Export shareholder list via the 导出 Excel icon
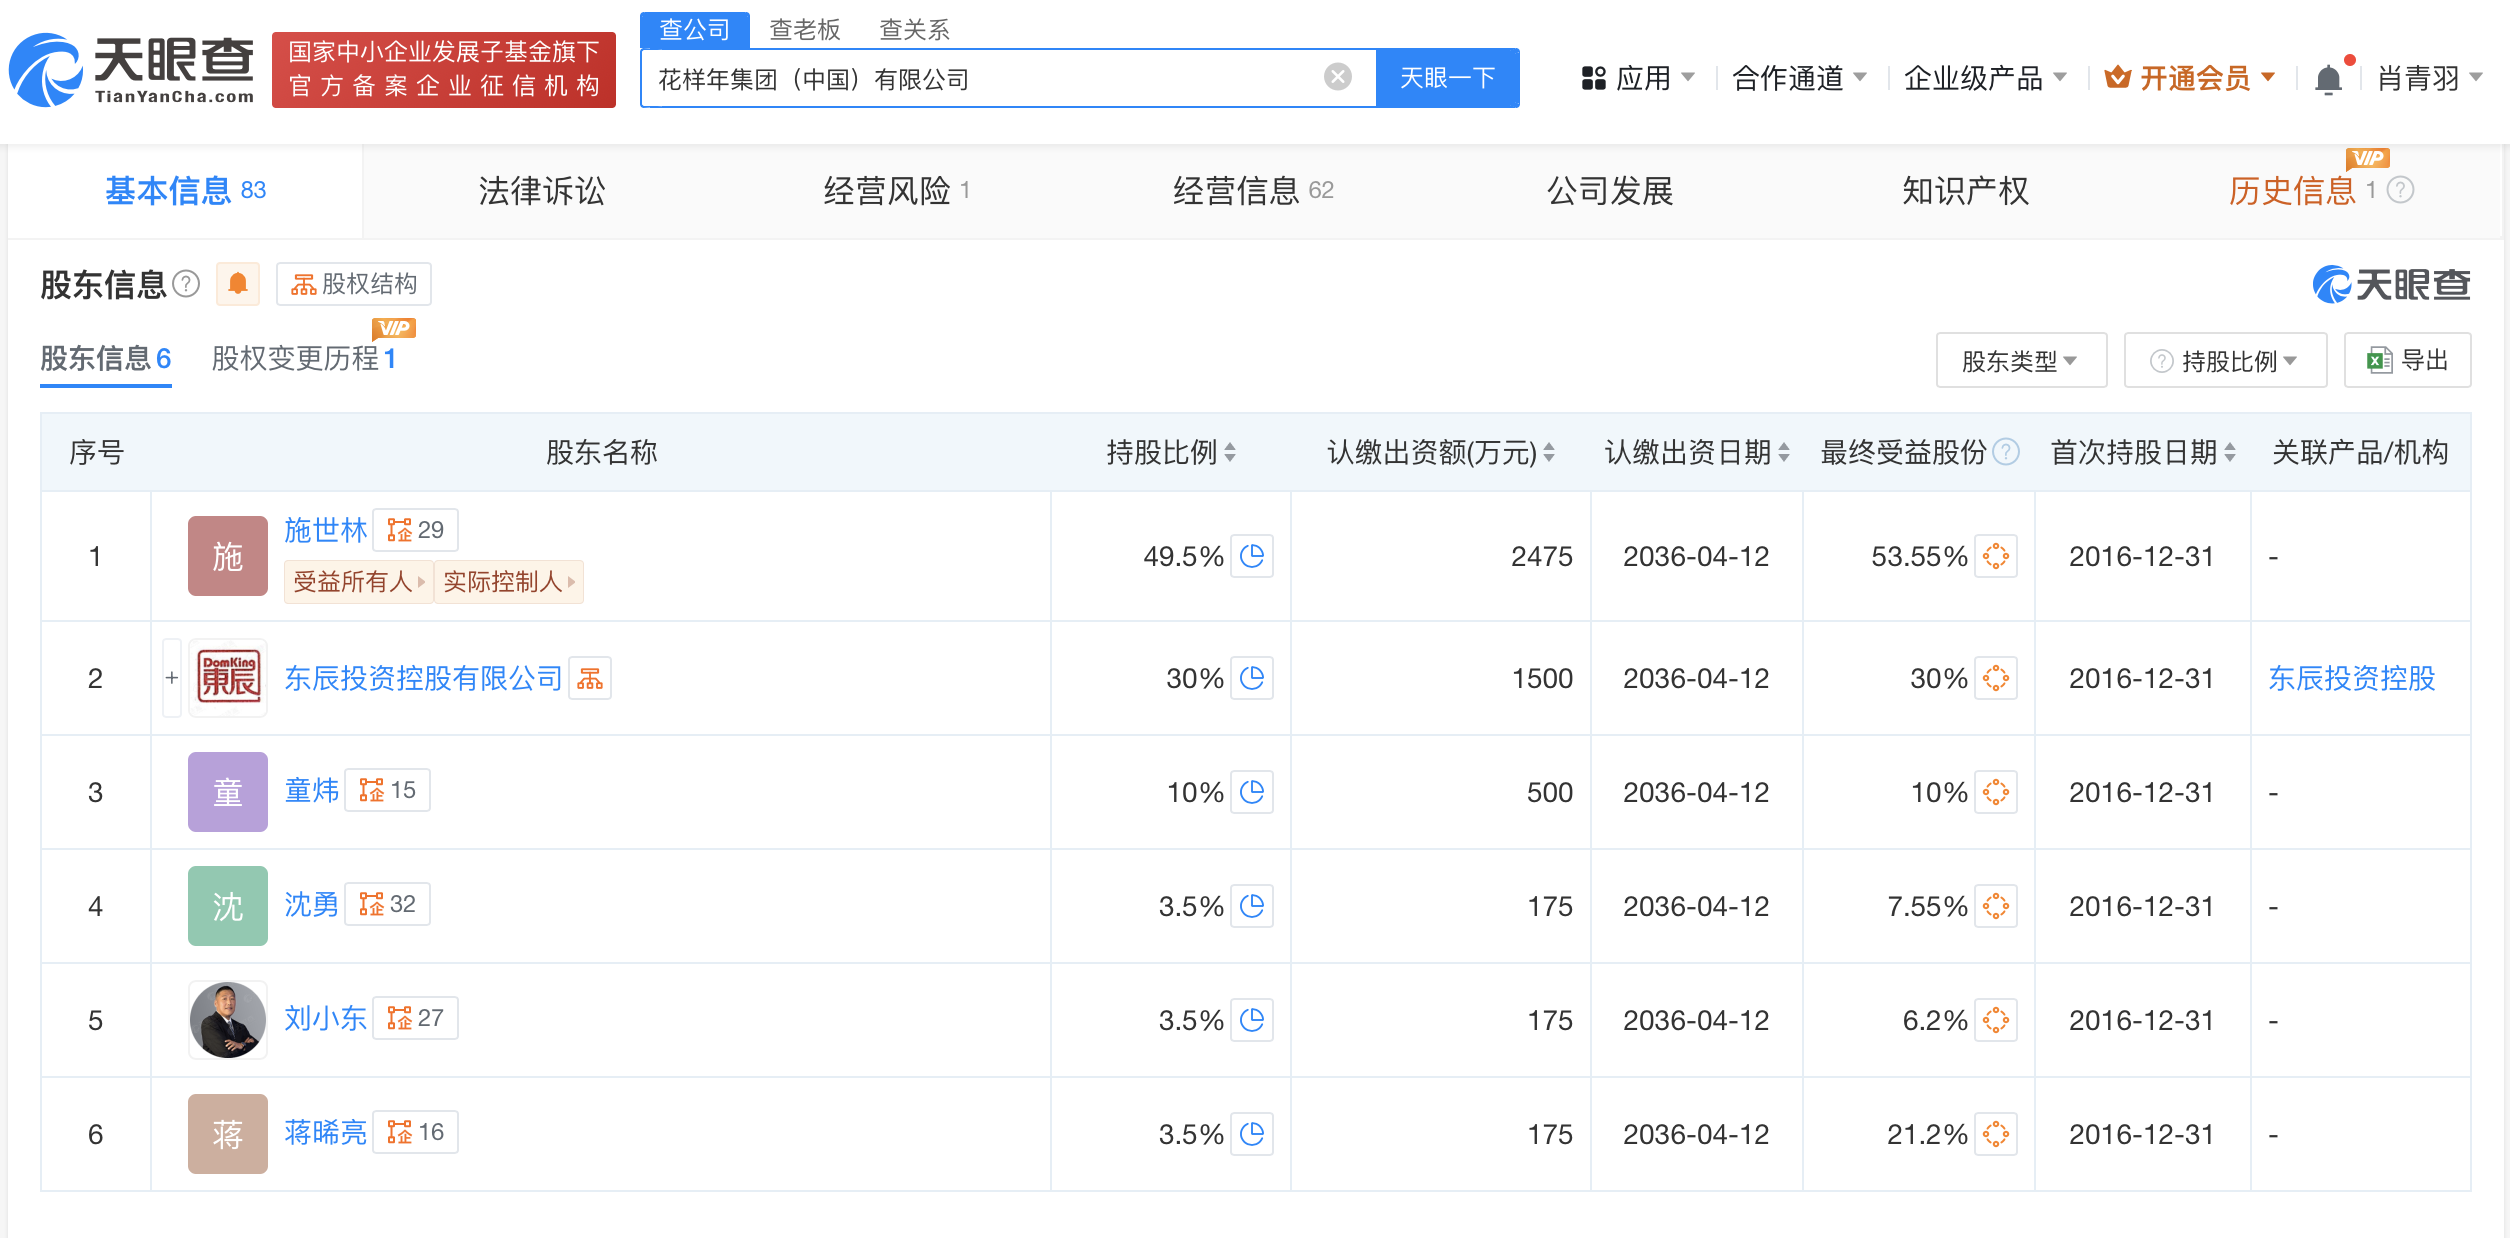Image resolution: width=2510 pixels, height=1238 pixels. [2406, 360]
